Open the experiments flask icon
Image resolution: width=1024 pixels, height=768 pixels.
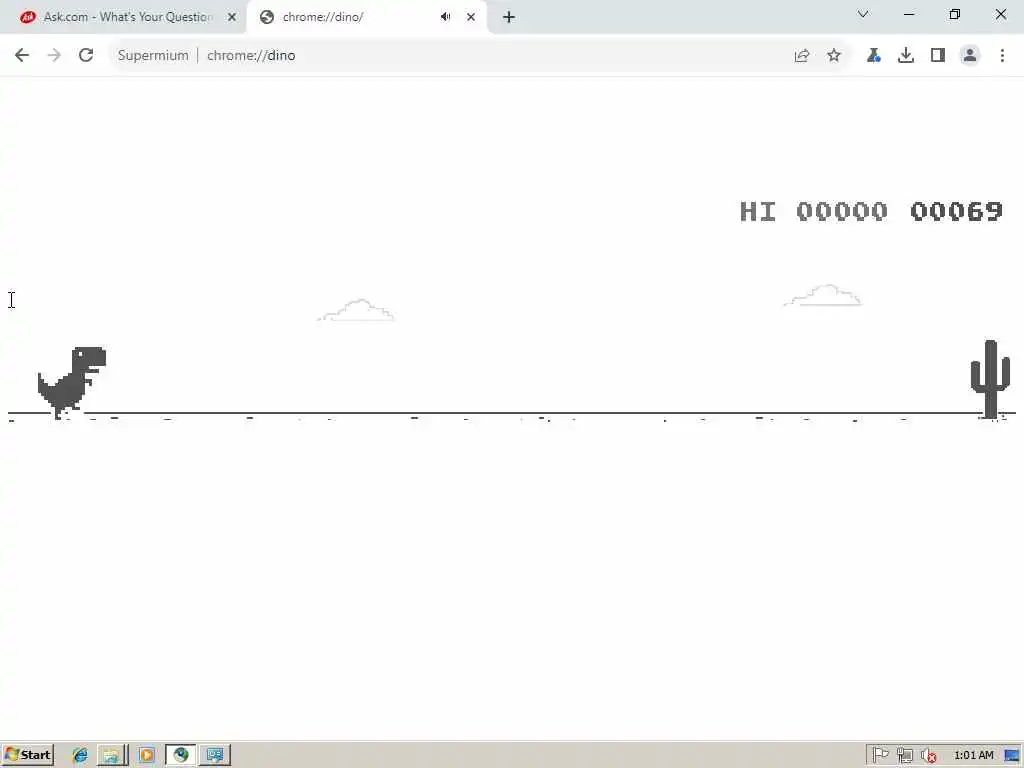point(873,56)
